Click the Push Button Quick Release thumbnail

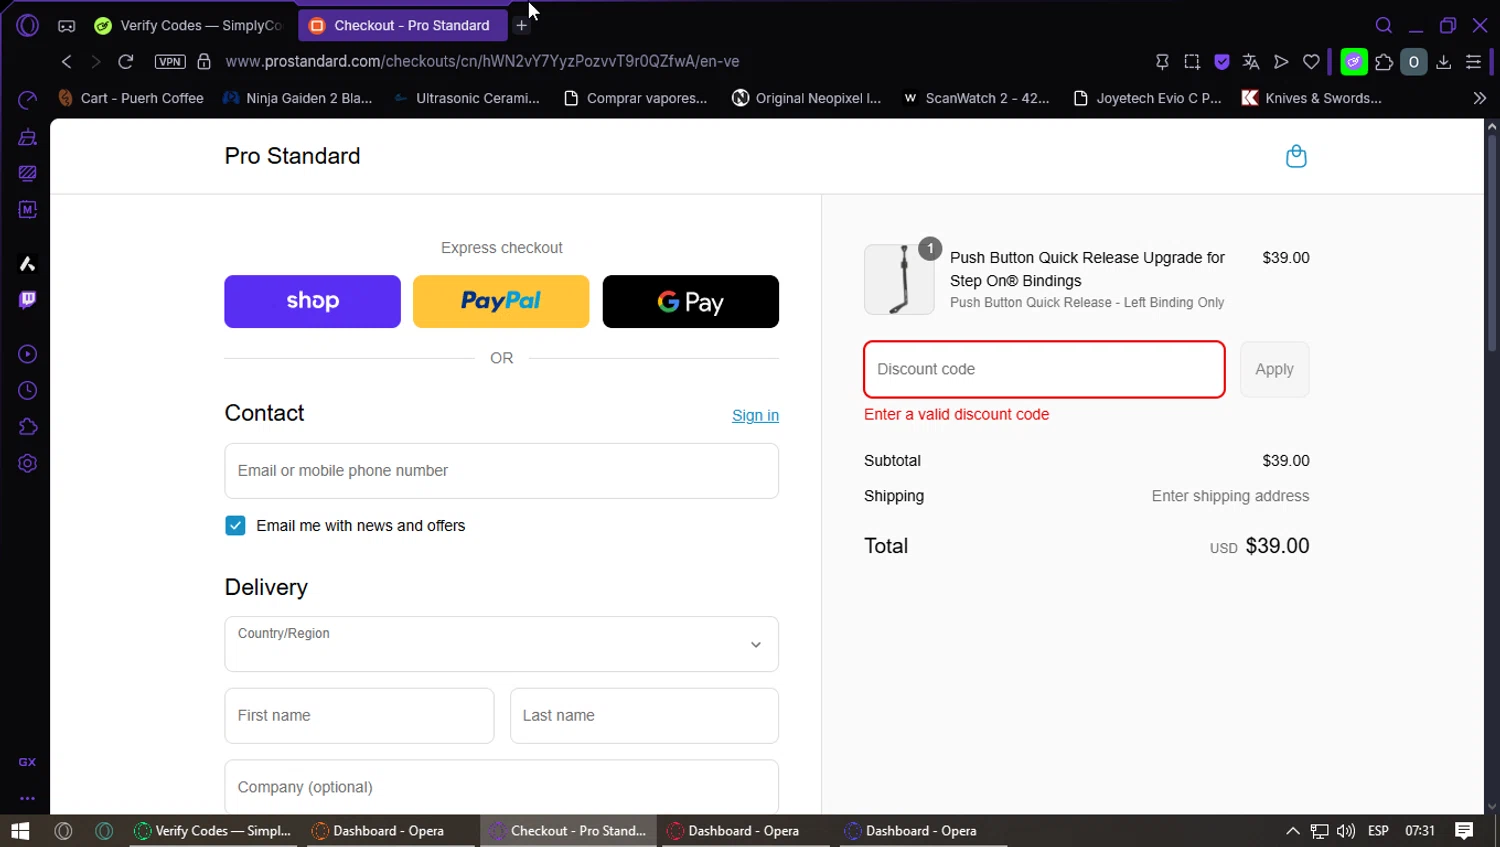899,279
